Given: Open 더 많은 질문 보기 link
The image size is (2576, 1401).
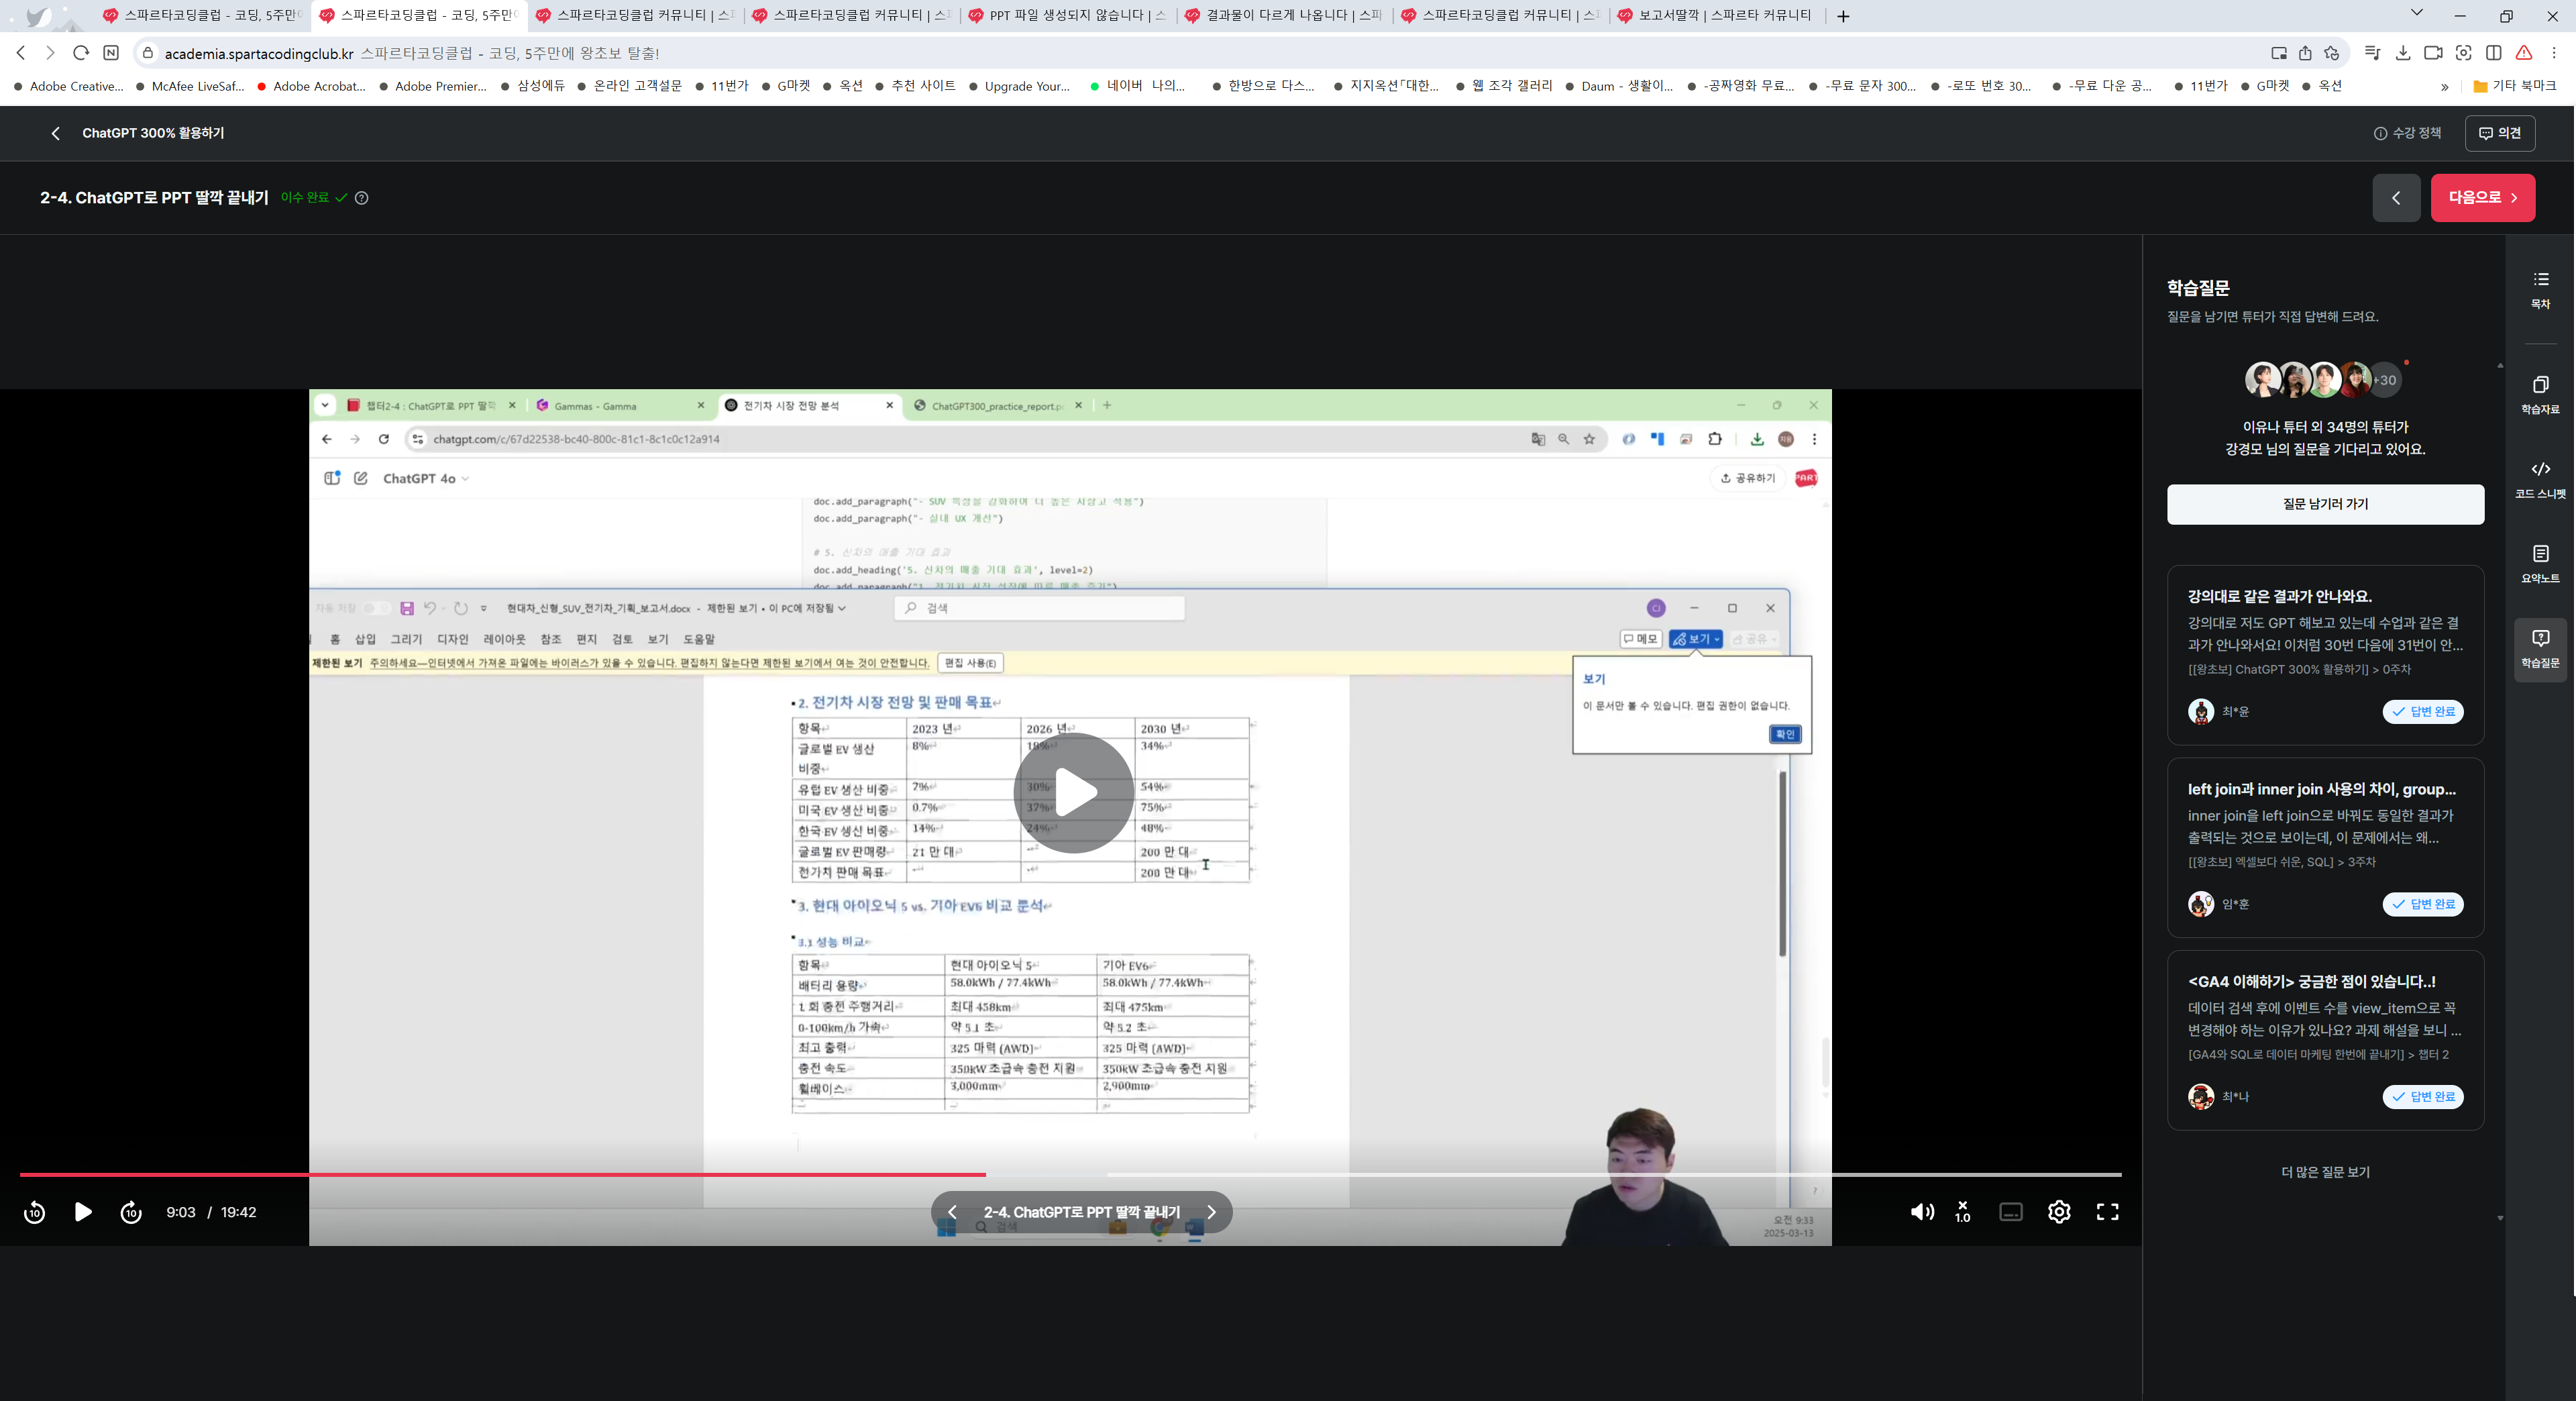Looking at the screenshot, I should click(x=2325, y=1172).
